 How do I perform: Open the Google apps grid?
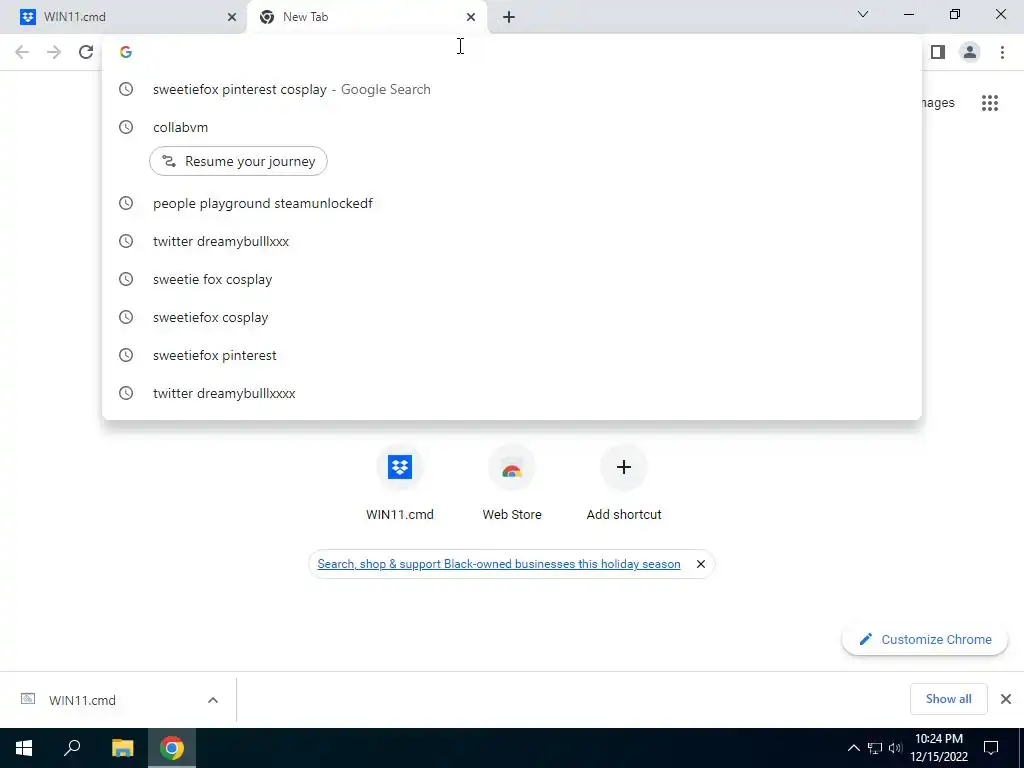pyautogui.click(x=990, y=103)
